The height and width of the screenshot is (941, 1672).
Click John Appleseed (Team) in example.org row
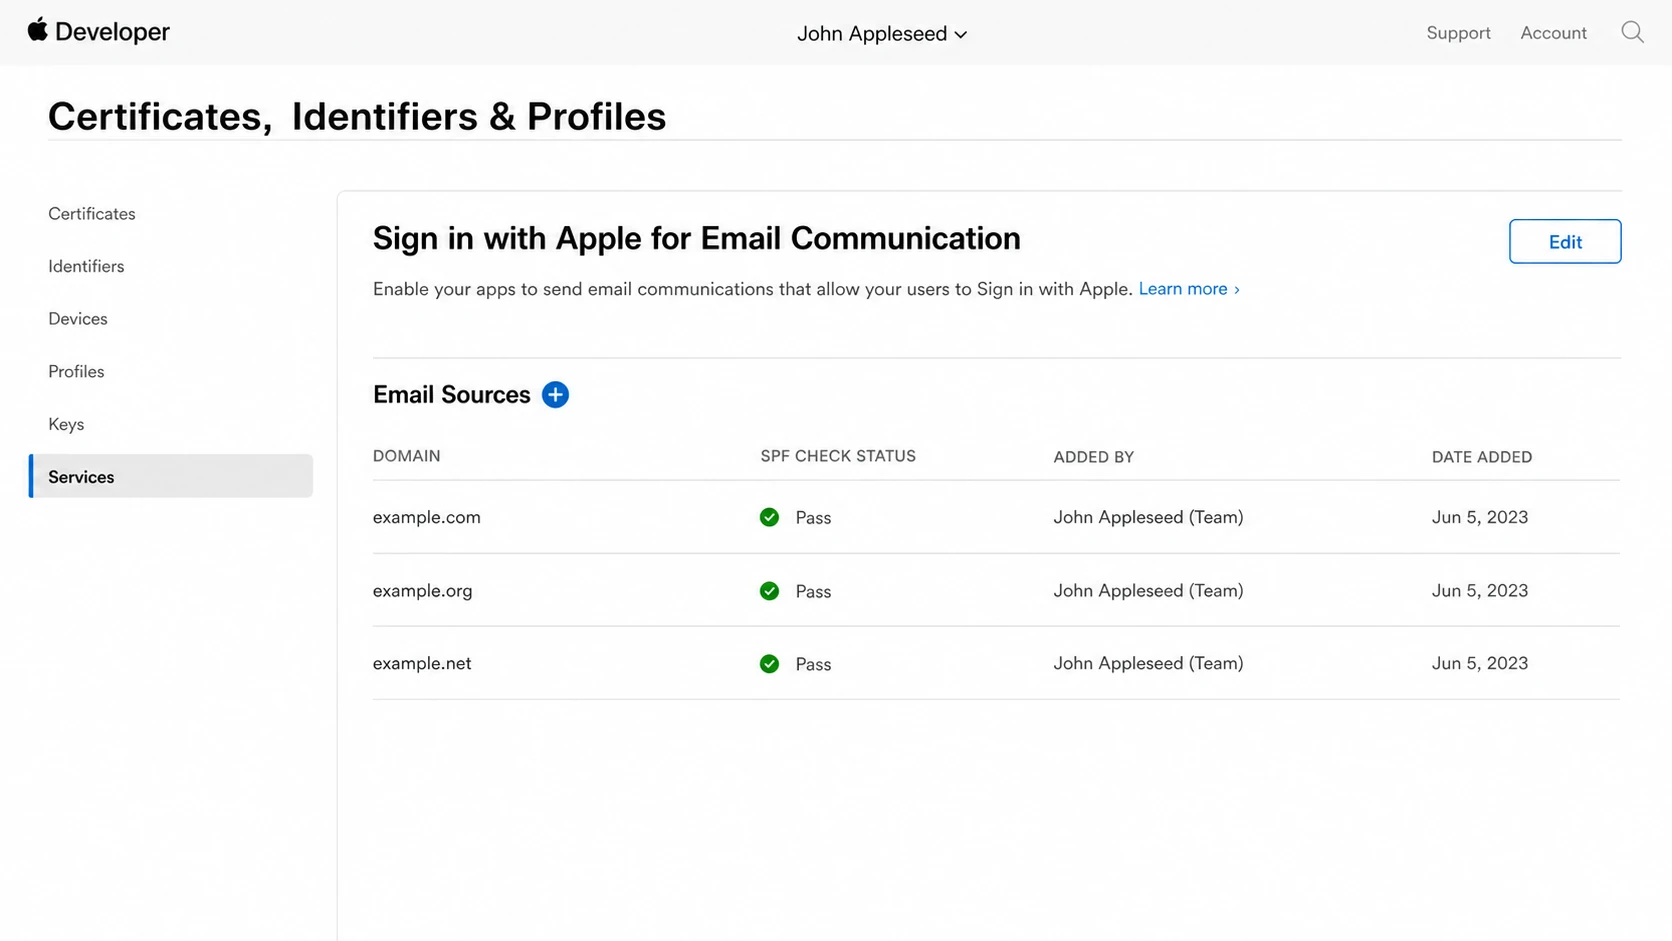(1148, 591)
